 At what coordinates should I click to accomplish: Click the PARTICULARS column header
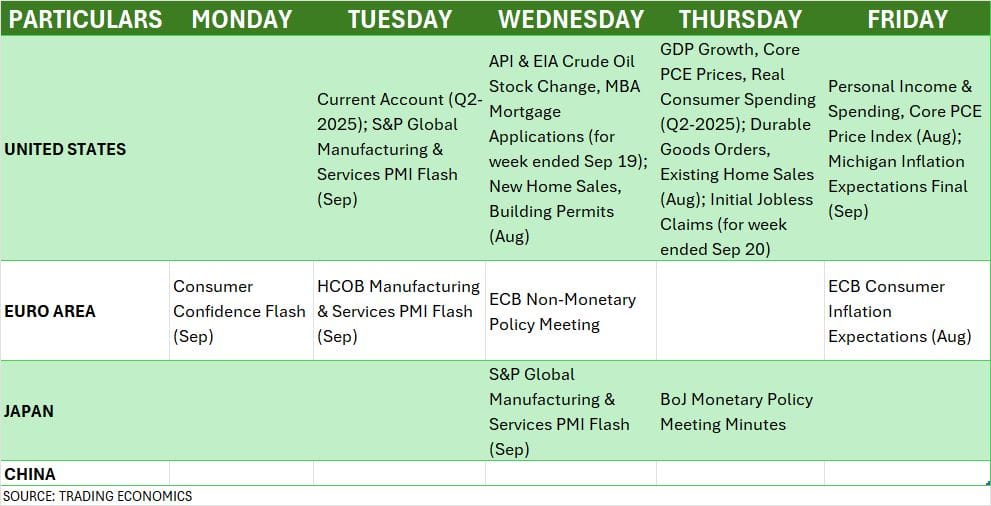[x=85, y=19]
